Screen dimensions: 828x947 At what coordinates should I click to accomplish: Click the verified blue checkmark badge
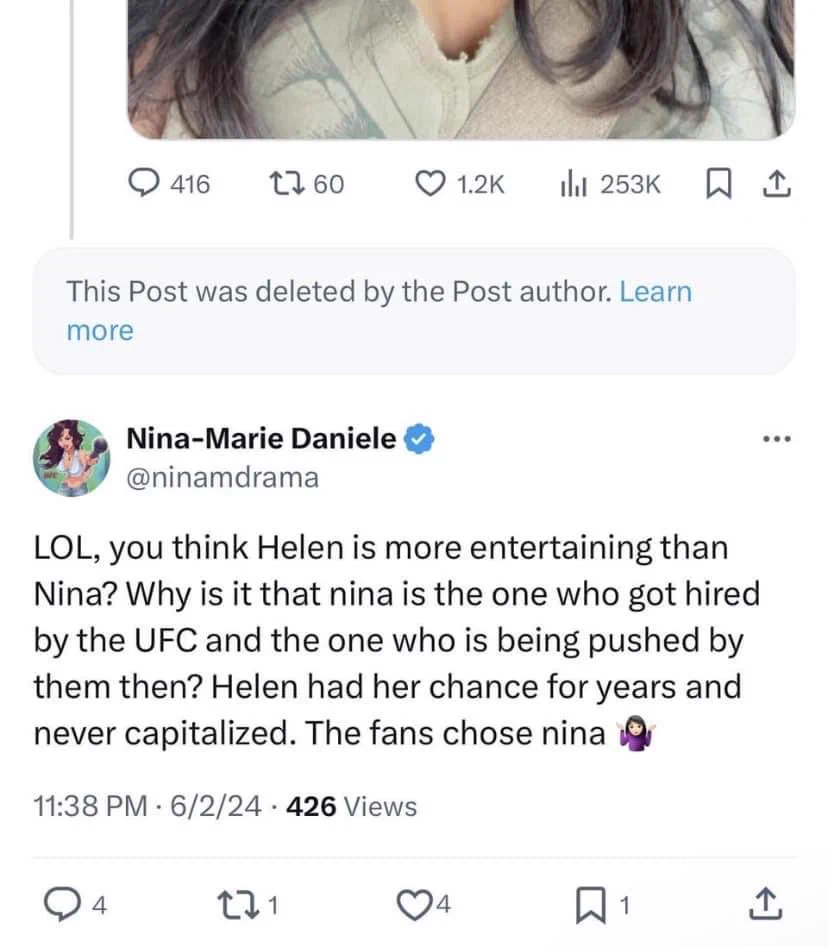click(x=419, y=438)
